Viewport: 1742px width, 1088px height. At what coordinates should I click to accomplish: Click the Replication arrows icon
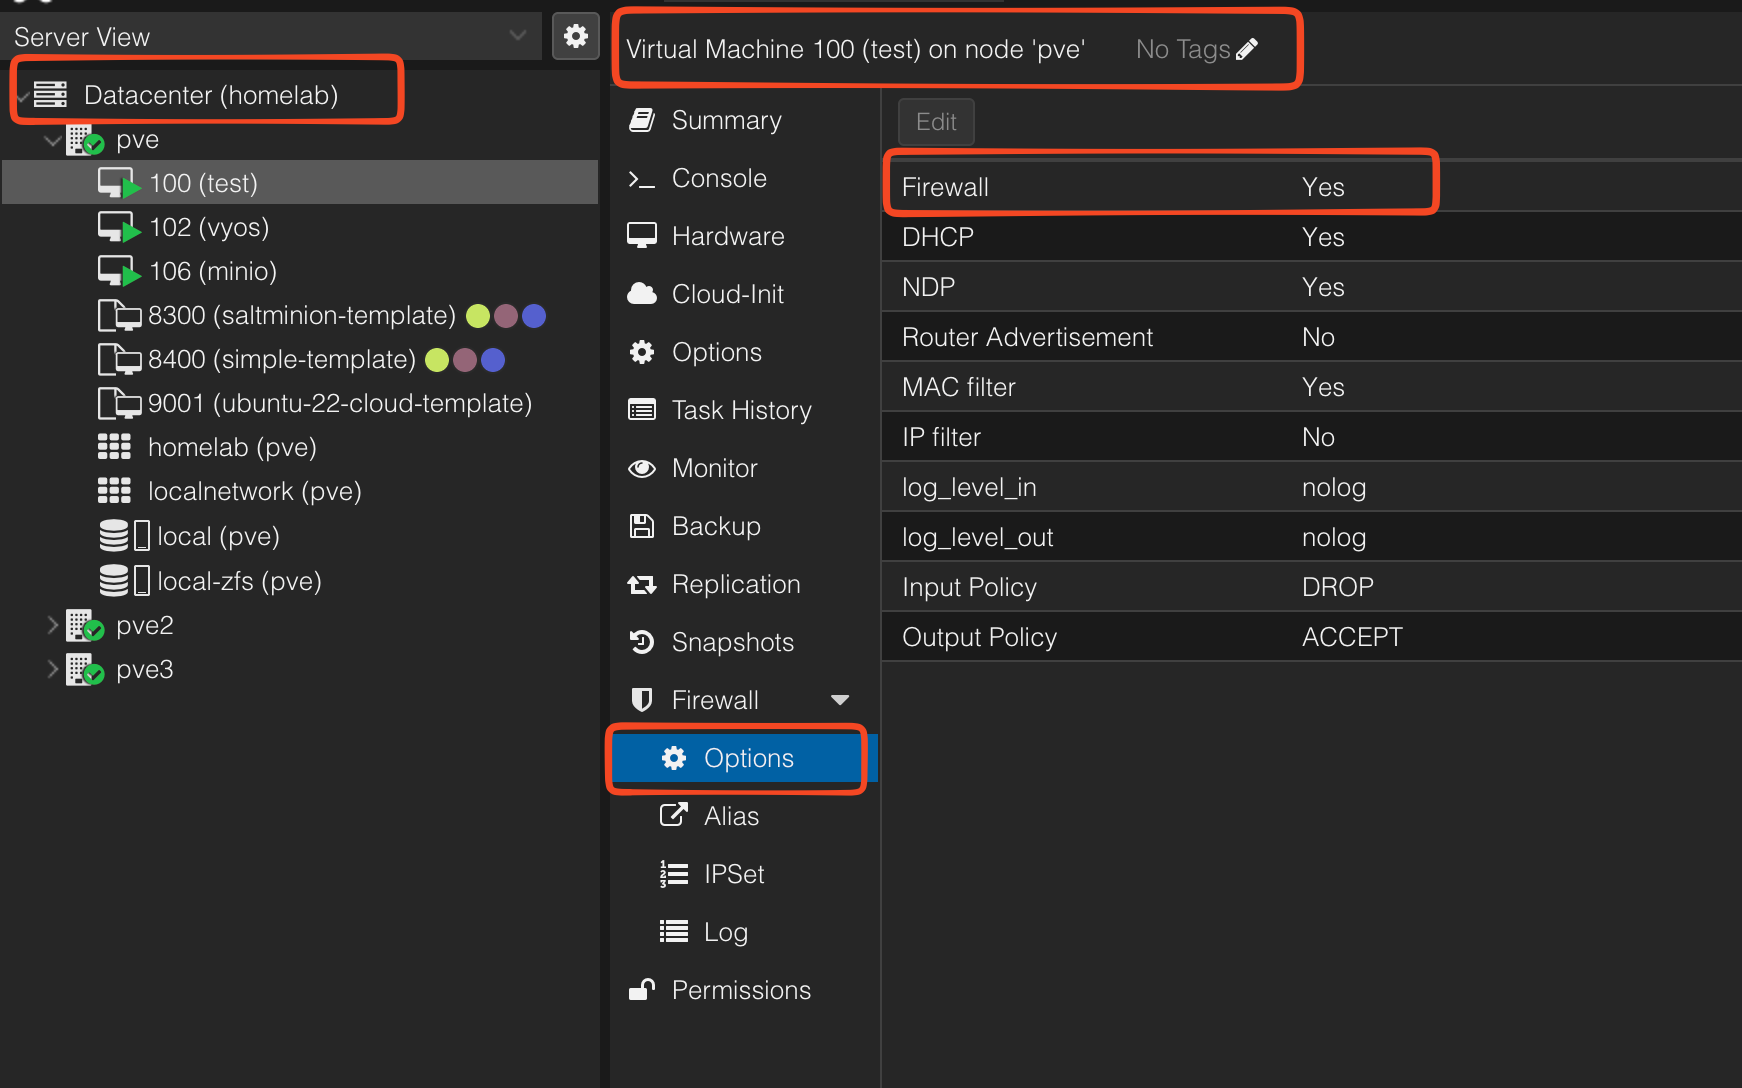(x=641, y=585)
